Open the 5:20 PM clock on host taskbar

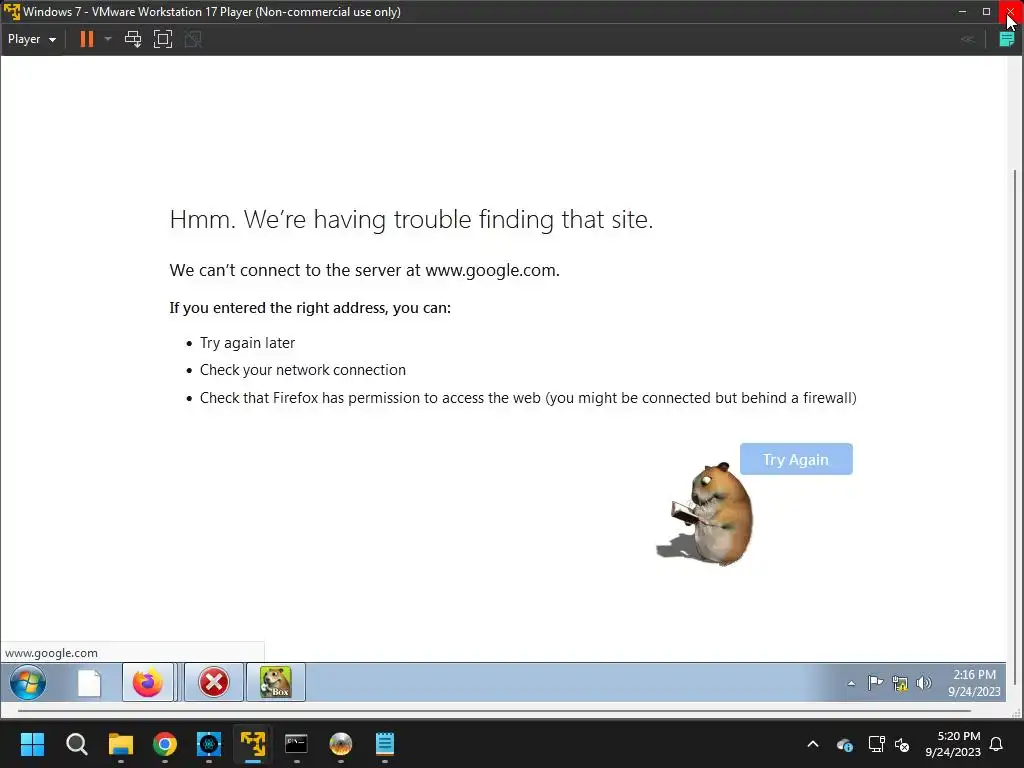[953, 744]
